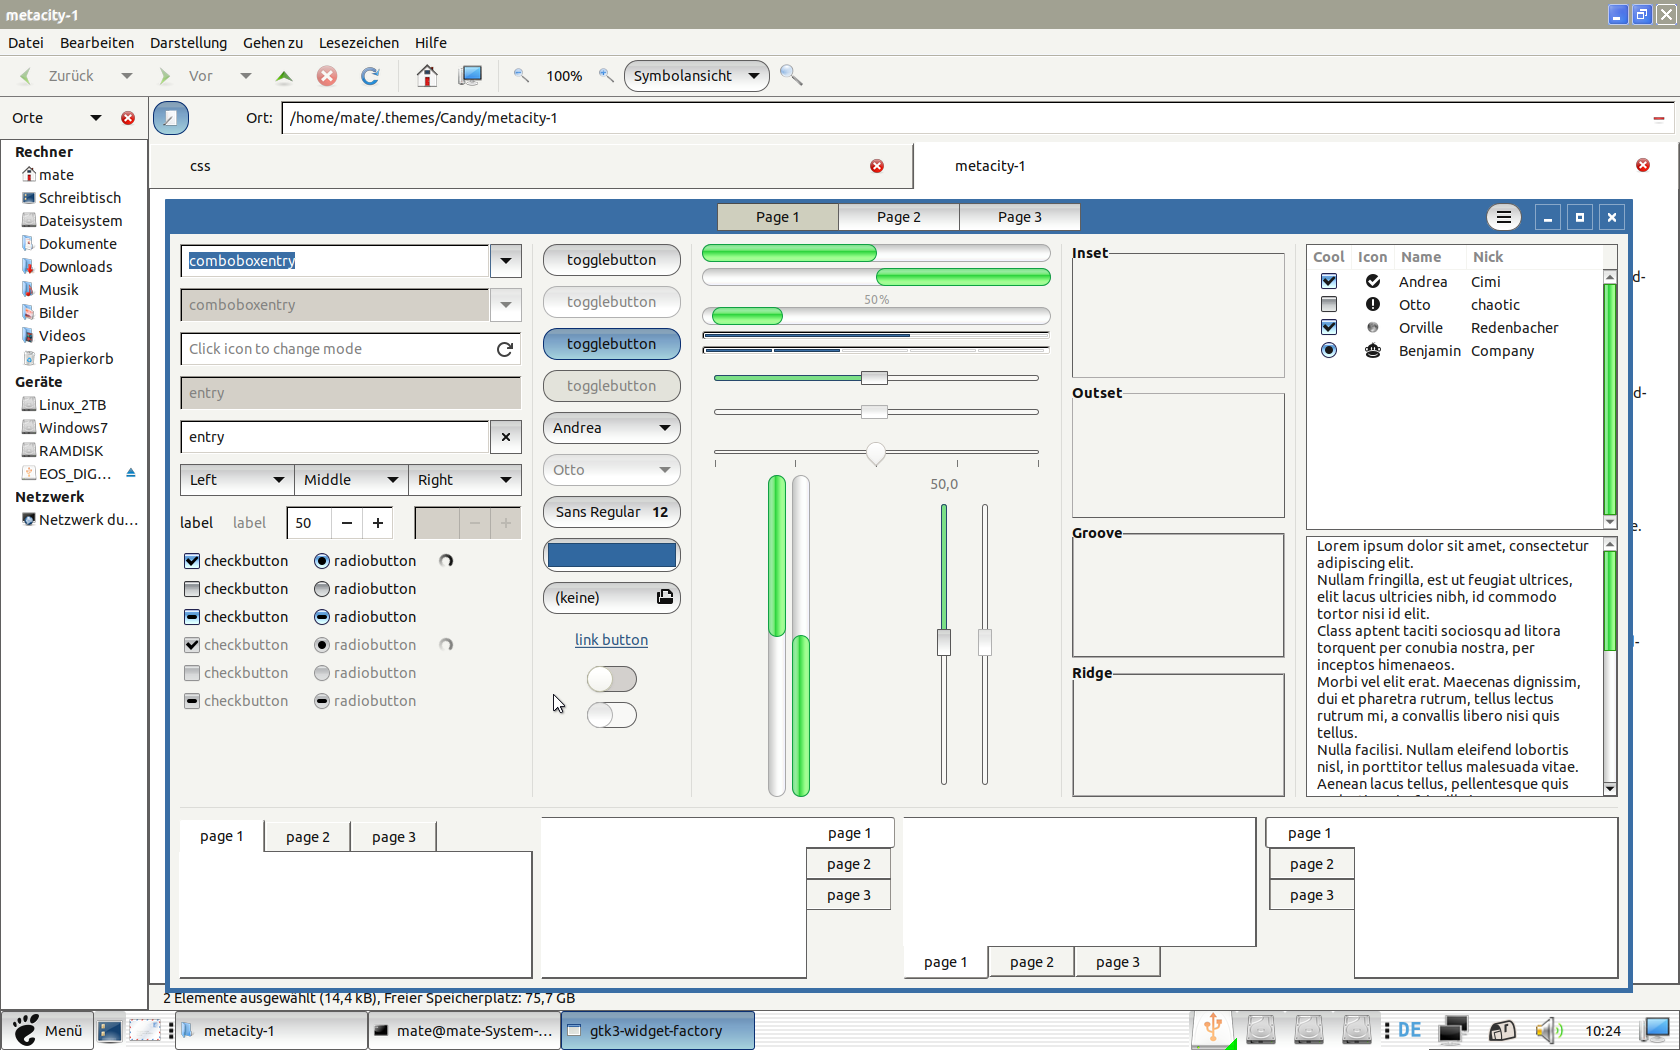Screen dimensions: 1680x1050
Task: Reload the current folder
Action: pyautogui.click(x=370, y=76)
